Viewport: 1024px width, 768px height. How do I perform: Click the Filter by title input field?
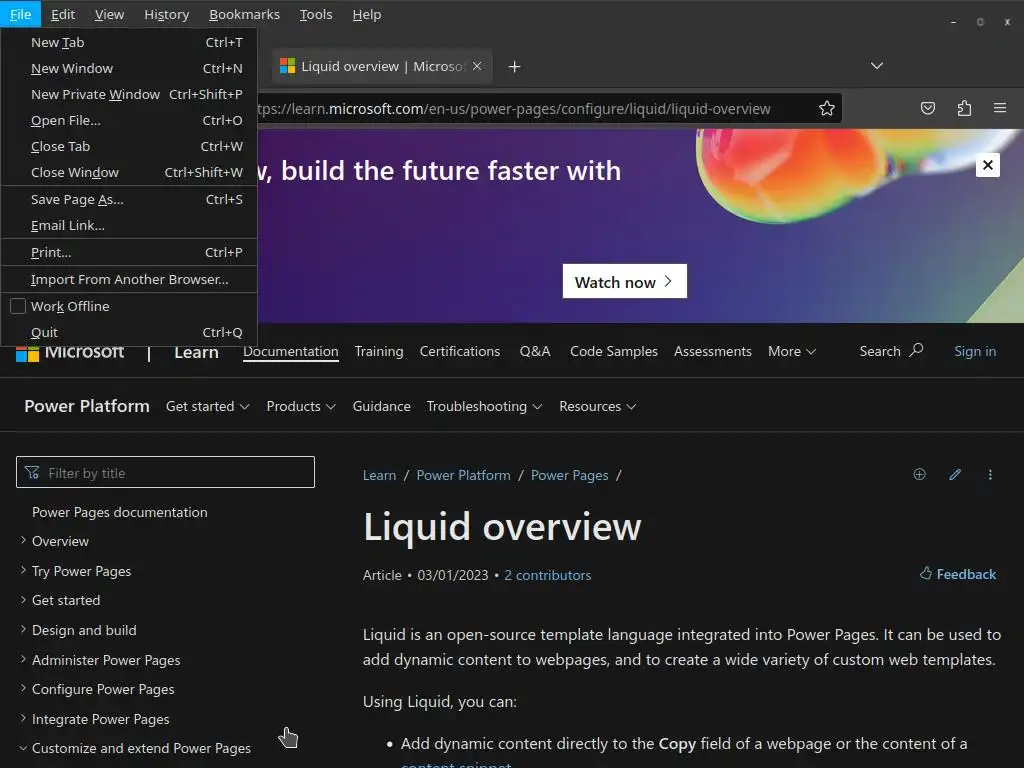pyautogui.click(x=165, y=472)
